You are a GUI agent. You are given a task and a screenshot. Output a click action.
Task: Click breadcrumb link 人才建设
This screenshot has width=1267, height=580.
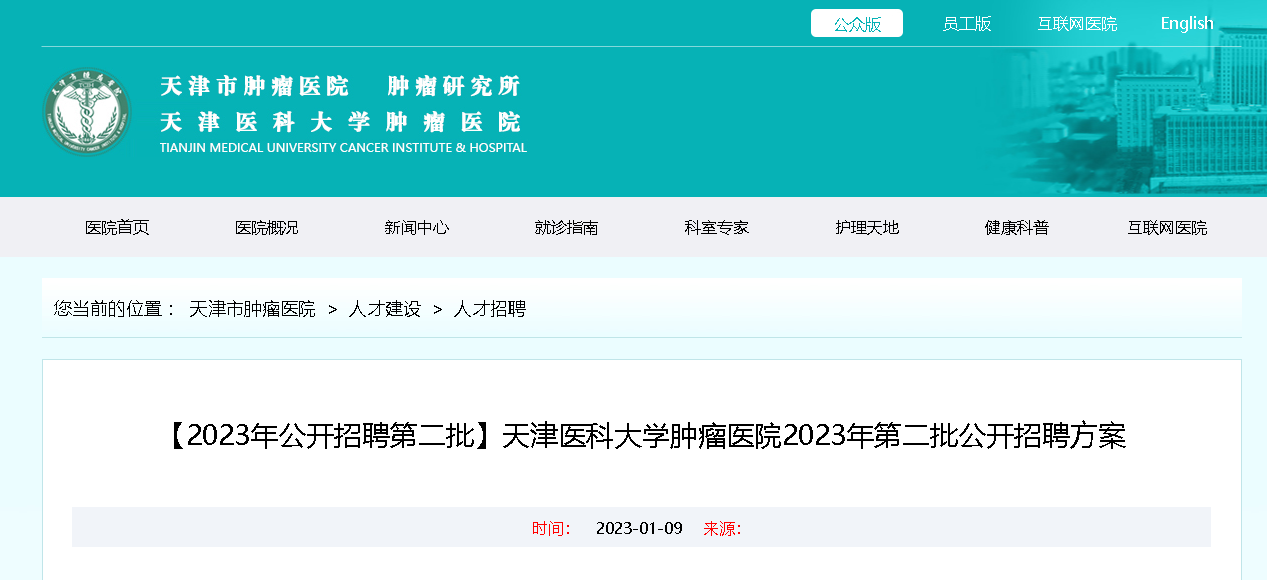click(385, 309)
